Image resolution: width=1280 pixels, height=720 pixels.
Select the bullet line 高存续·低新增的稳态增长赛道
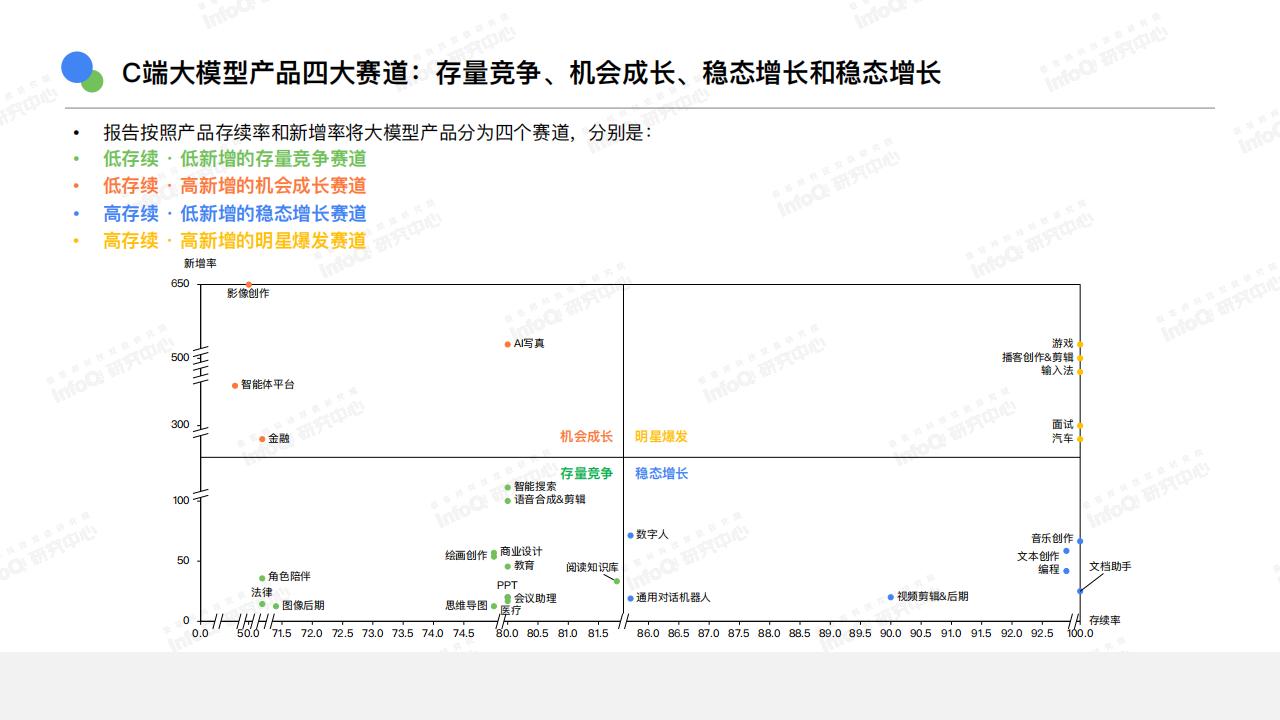[x=235, y=213]
